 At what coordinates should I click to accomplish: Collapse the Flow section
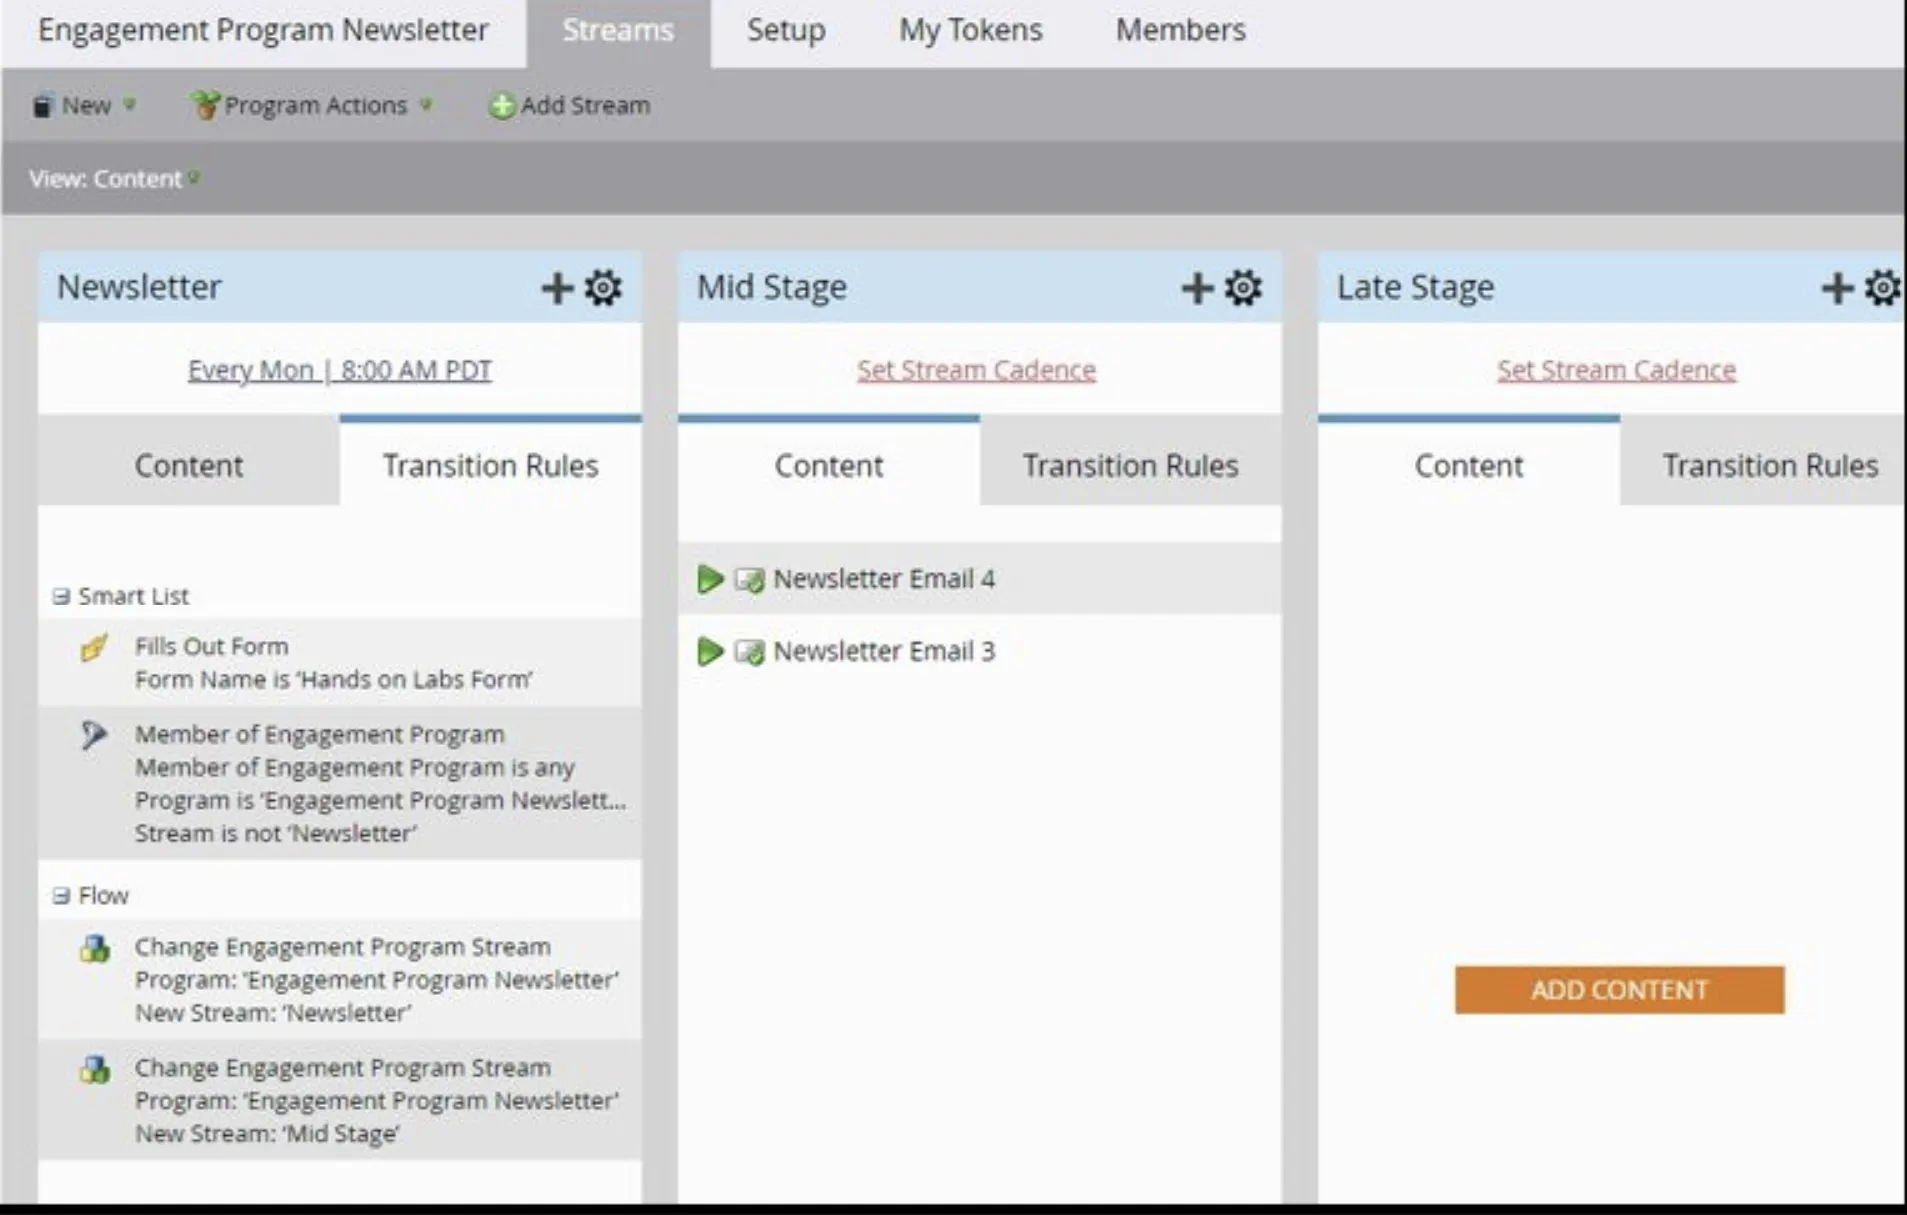point(61,895)
